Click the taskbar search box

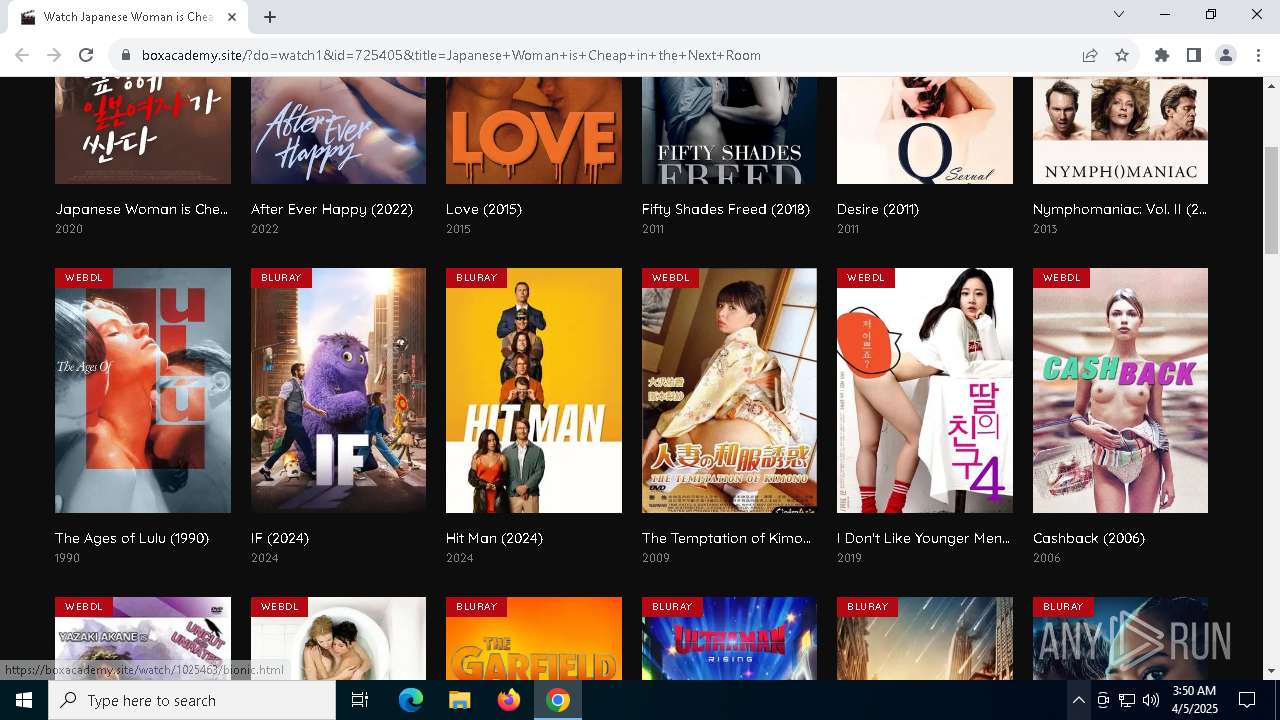click(192, 700)
